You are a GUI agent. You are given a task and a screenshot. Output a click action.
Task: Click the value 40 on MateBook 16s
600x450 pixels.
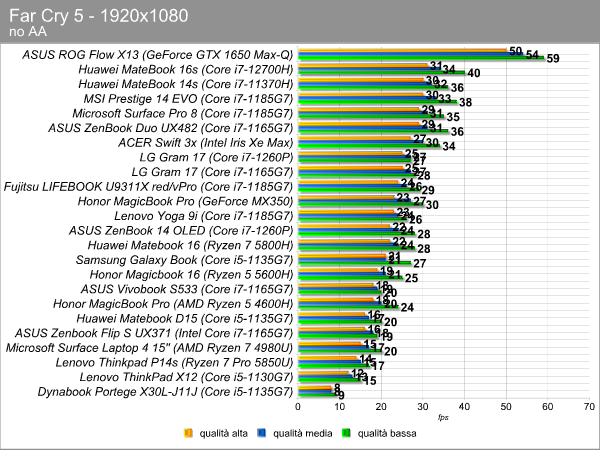point(474,73)
